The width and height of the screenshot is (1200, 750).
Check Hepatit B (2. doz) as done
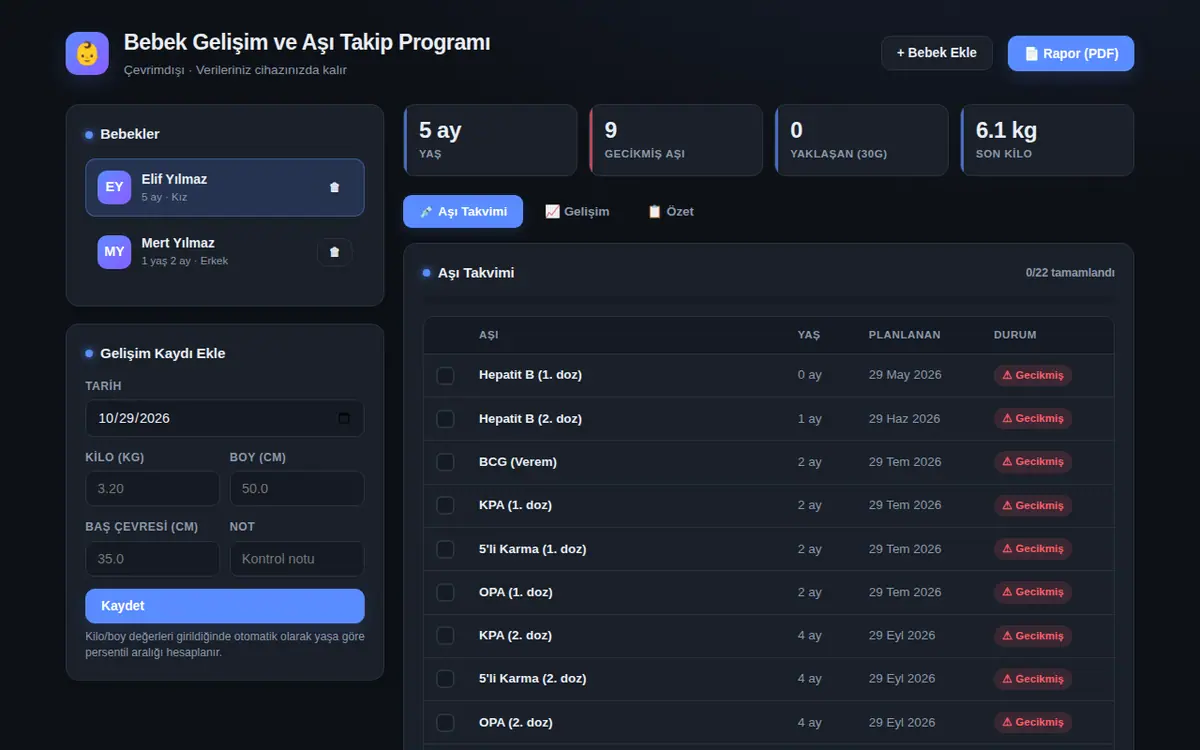tap(445, 419)
